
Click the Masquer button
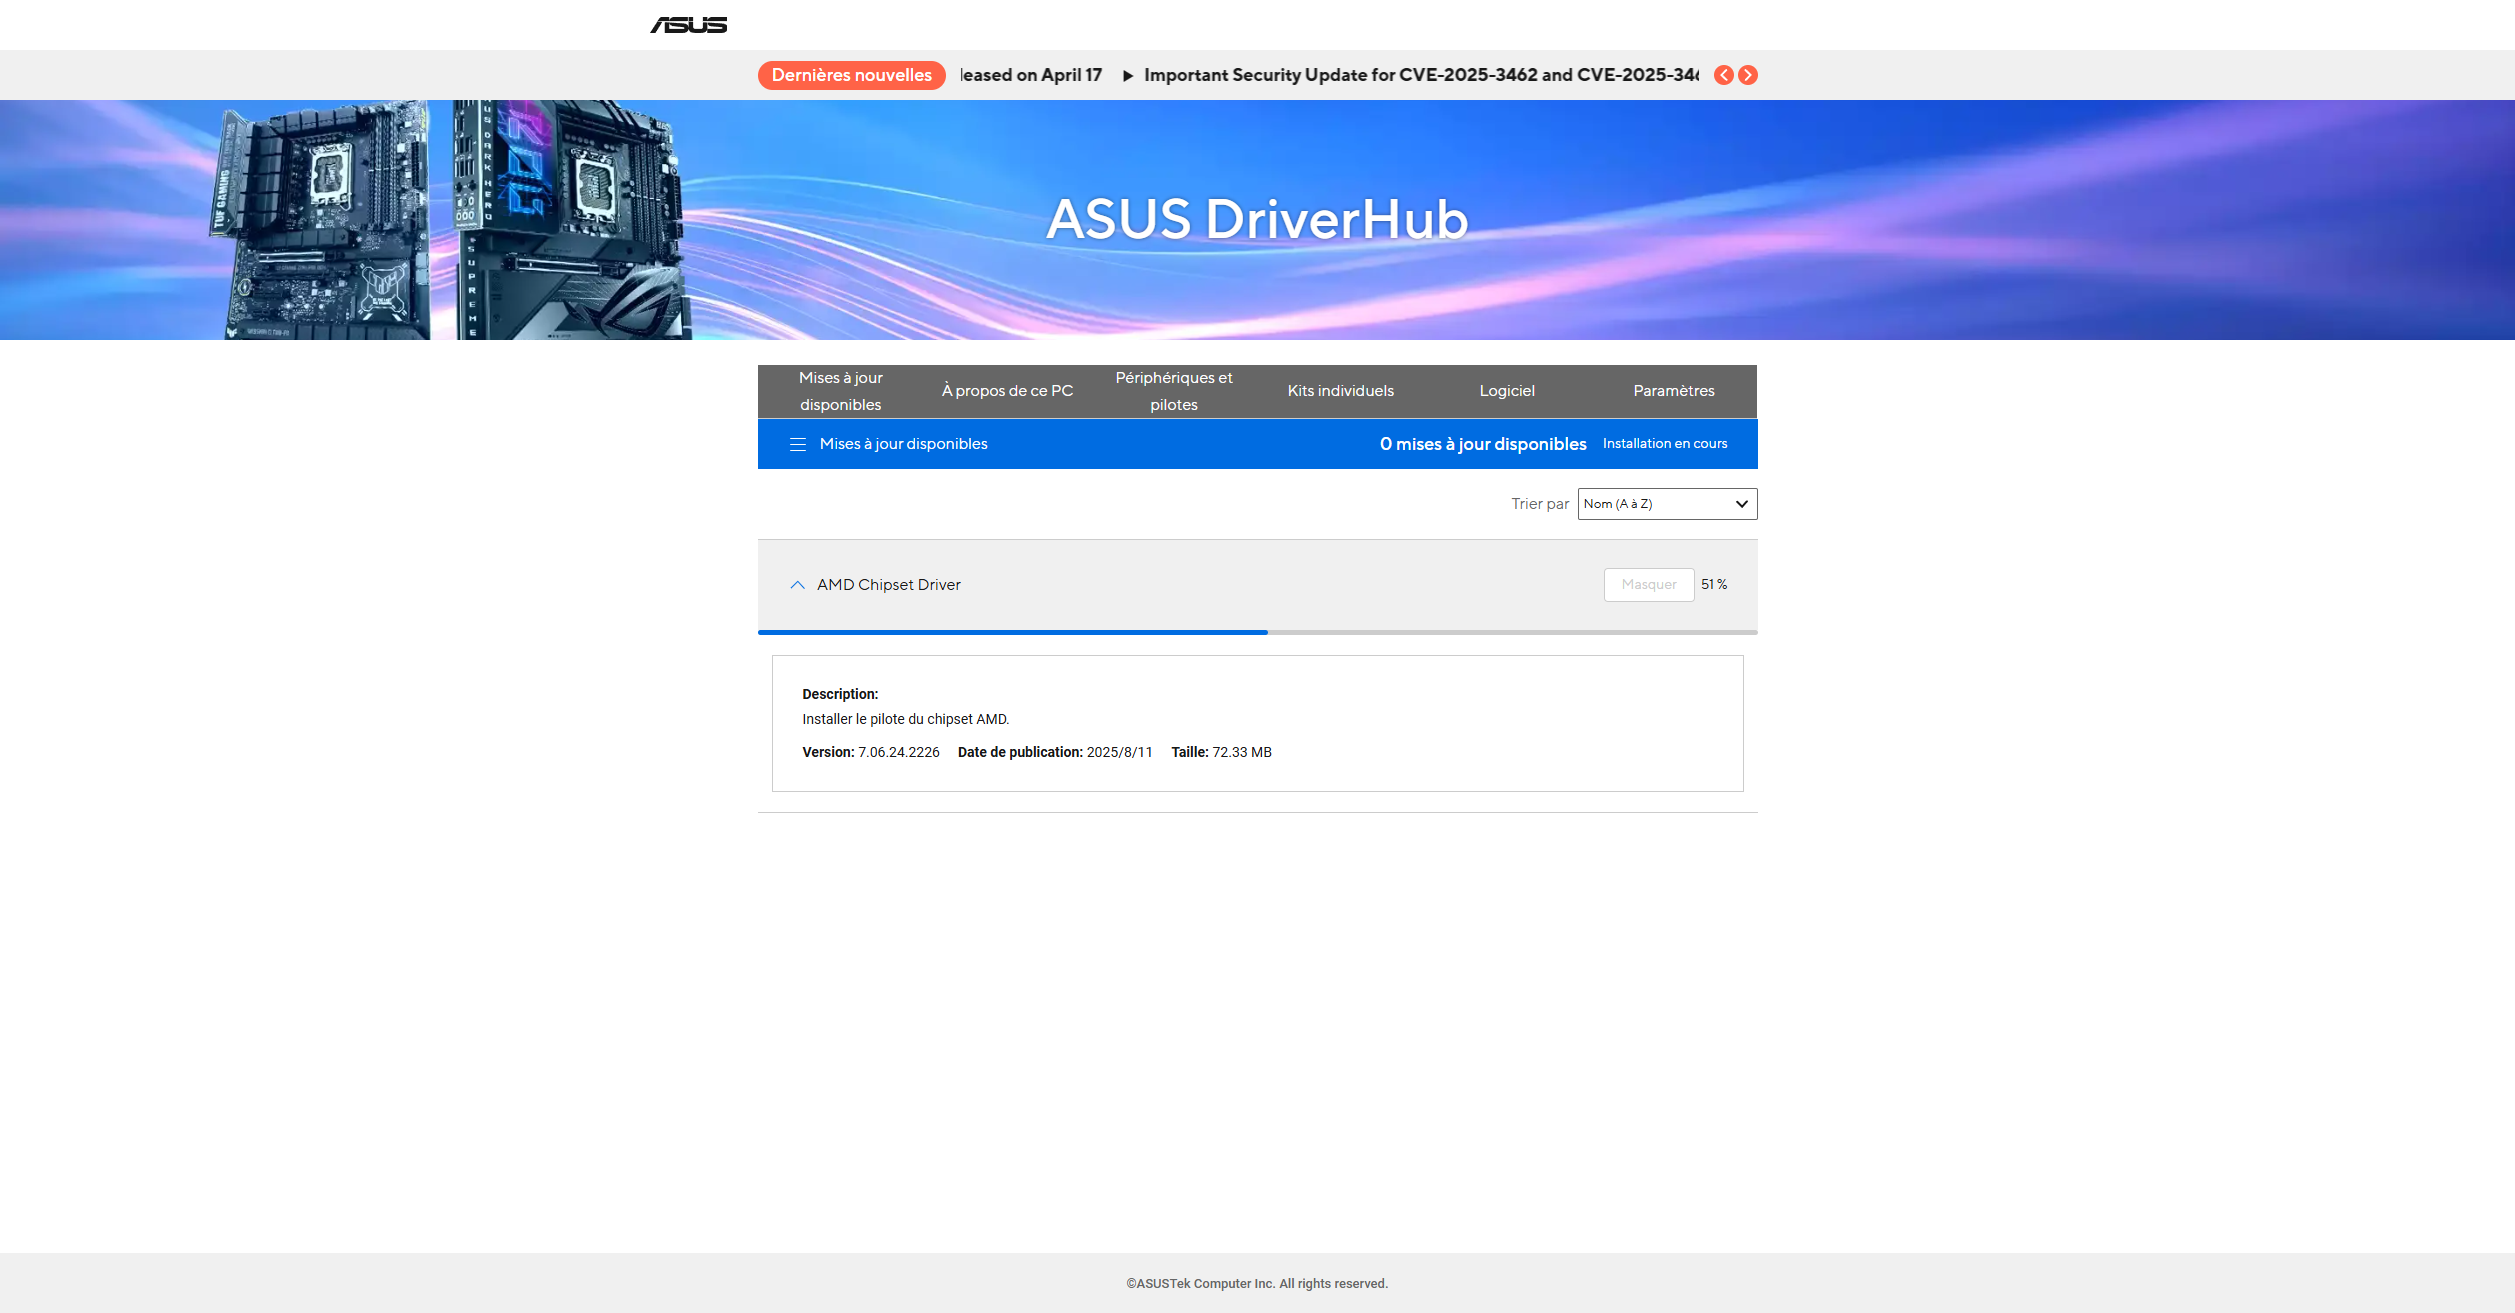(1648, 585)
